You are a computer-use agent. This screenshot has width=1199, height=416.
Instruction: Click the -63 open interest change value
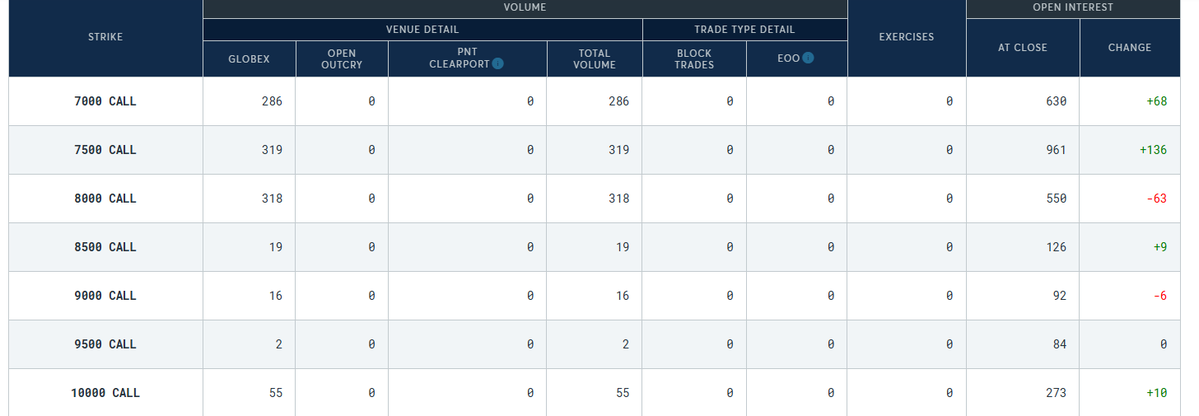click(1156, 199)
